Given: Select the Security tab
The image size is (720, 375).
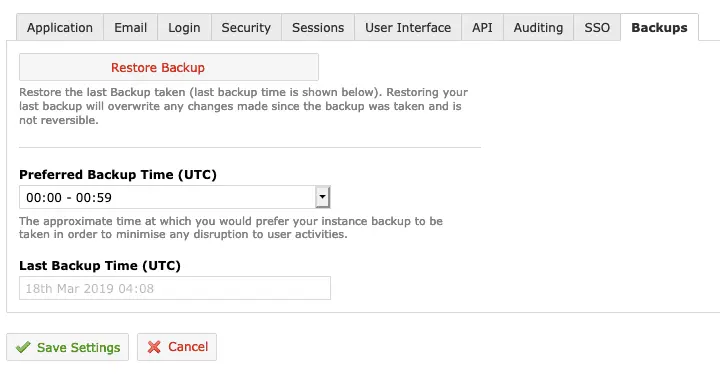Looking at the screenshot, I should (x=246, y=28).
